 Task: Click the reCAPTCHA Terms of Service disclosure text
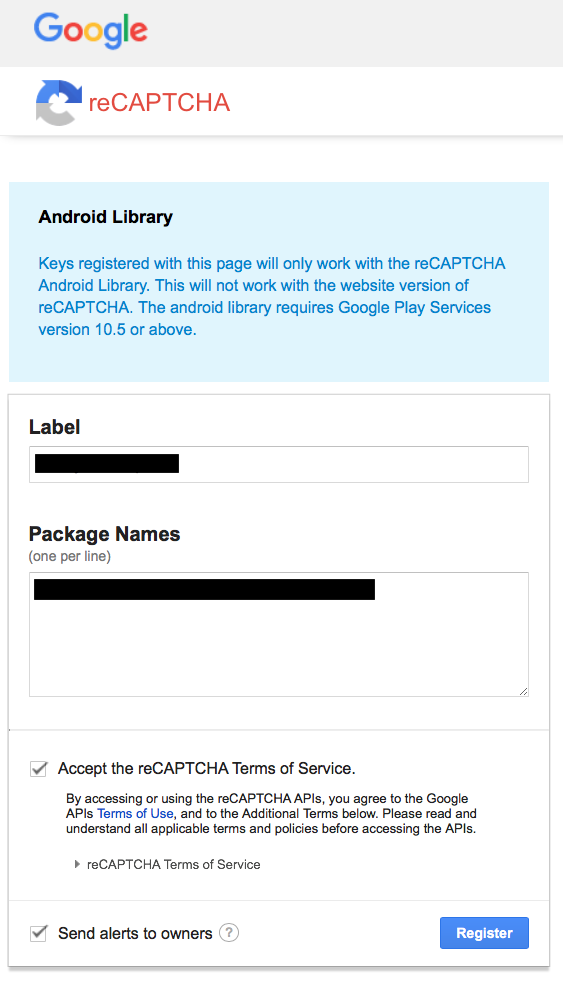click(173, 864)
